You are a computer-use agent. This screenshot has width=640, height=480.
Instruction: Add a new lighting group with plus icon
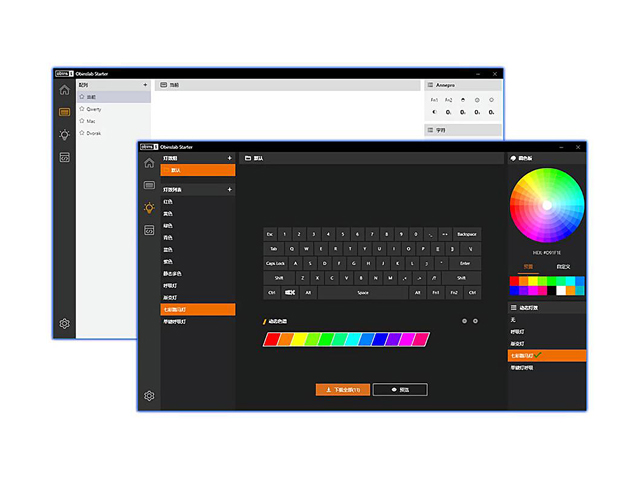tap(229, 158)
